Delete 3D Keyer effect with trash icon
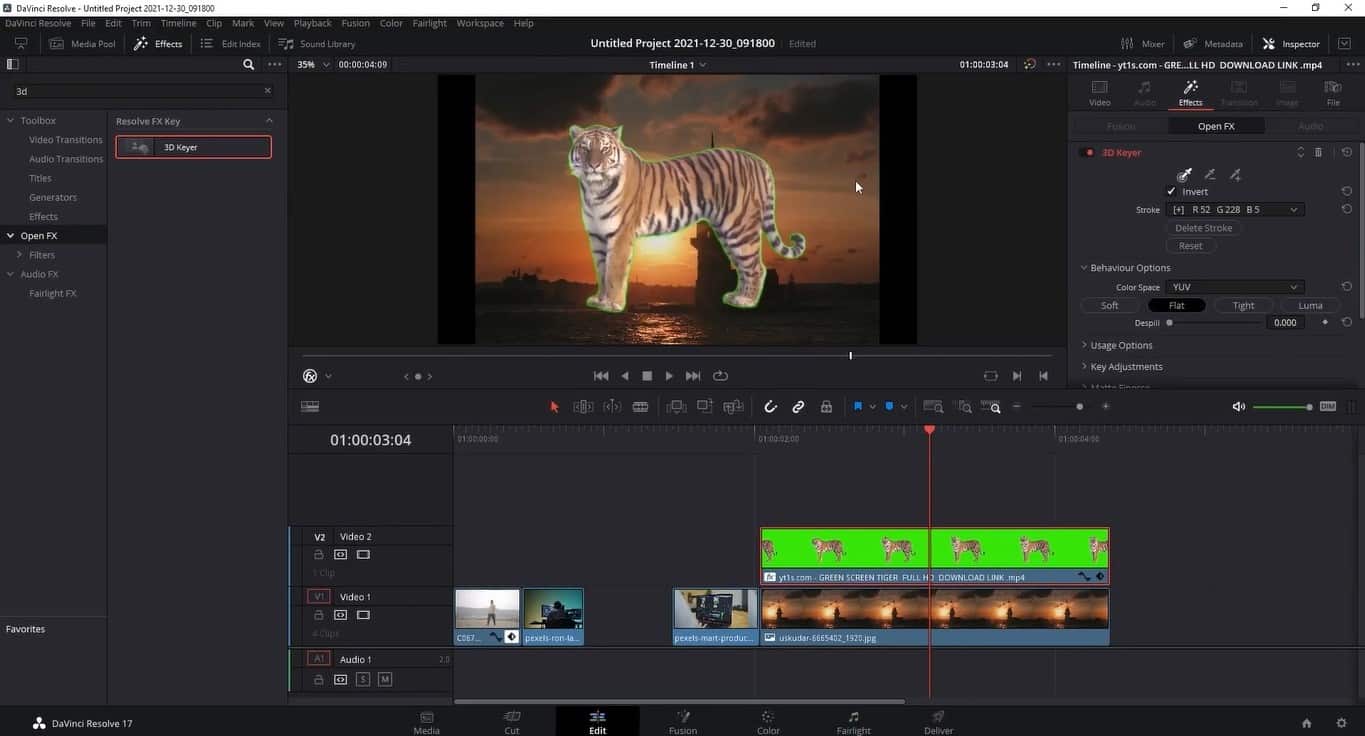Image resolution: width=1365 pixels, height=736 pixels. (1318, 153)
